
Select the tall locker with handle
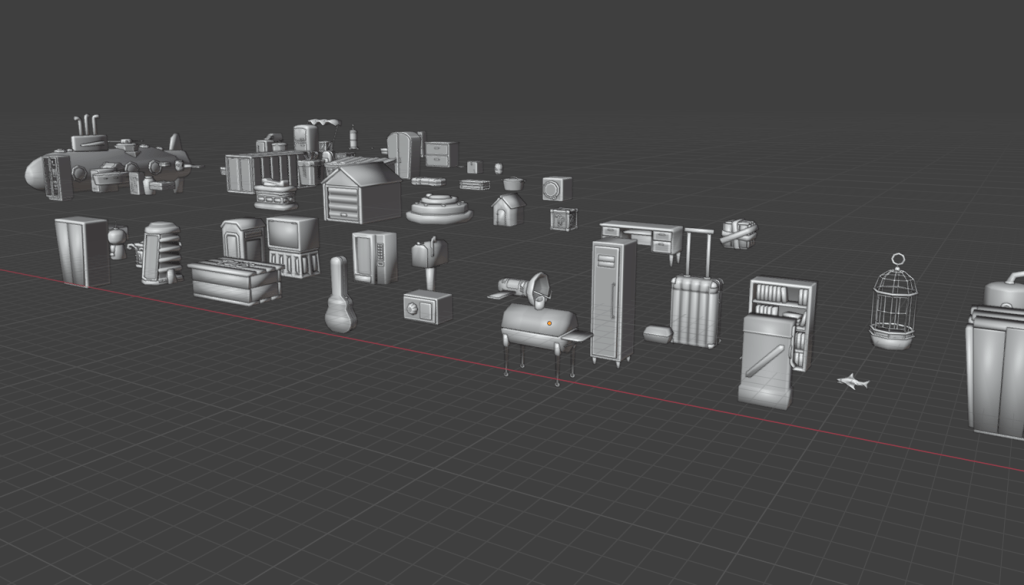click(612, 300)
